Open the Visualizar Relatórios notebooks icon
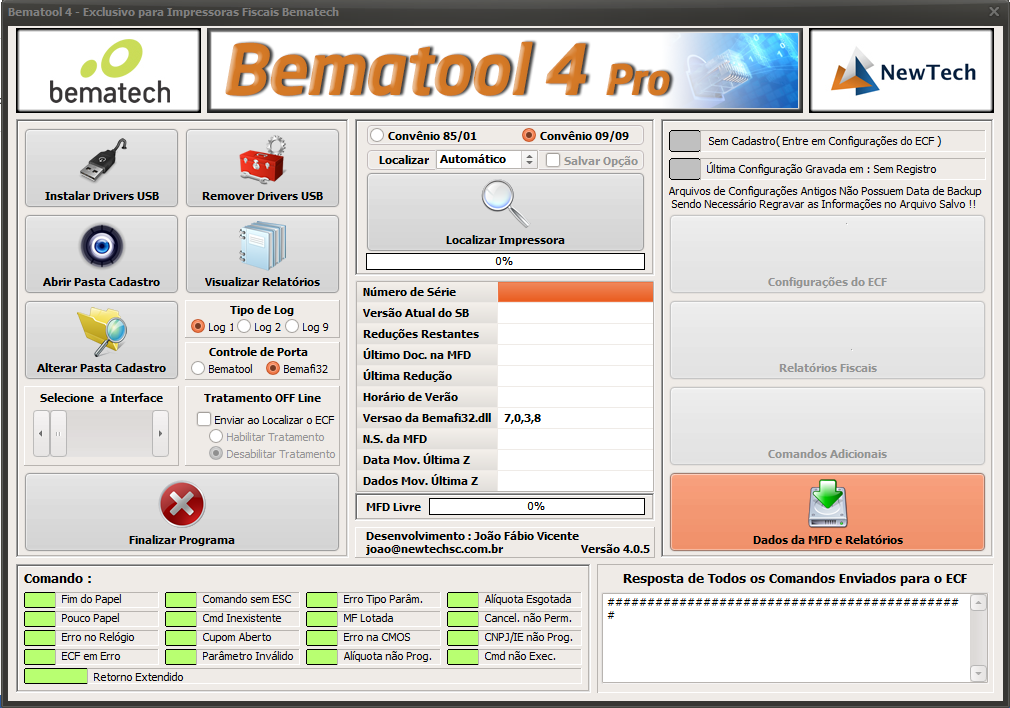 click(263, 245)
